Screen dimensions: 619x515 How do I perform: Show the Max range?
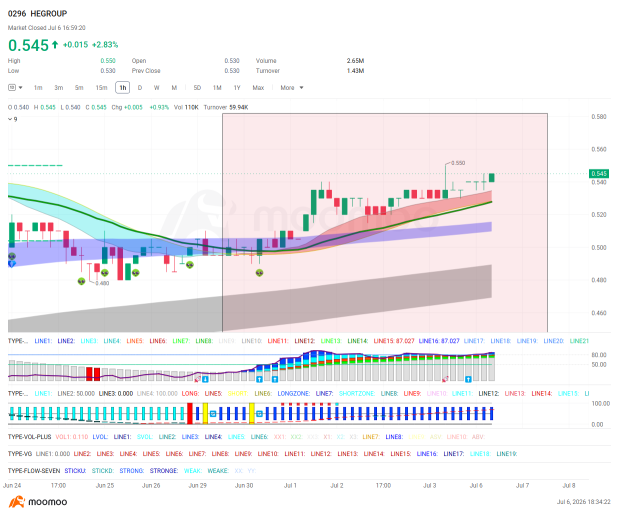pos(258,88)
